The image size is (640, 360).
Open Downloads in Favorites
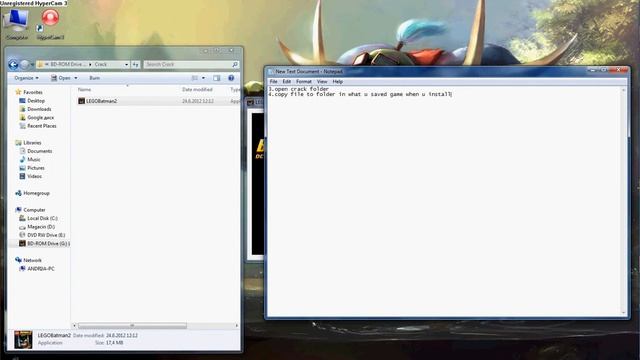(x=39, y=109)
